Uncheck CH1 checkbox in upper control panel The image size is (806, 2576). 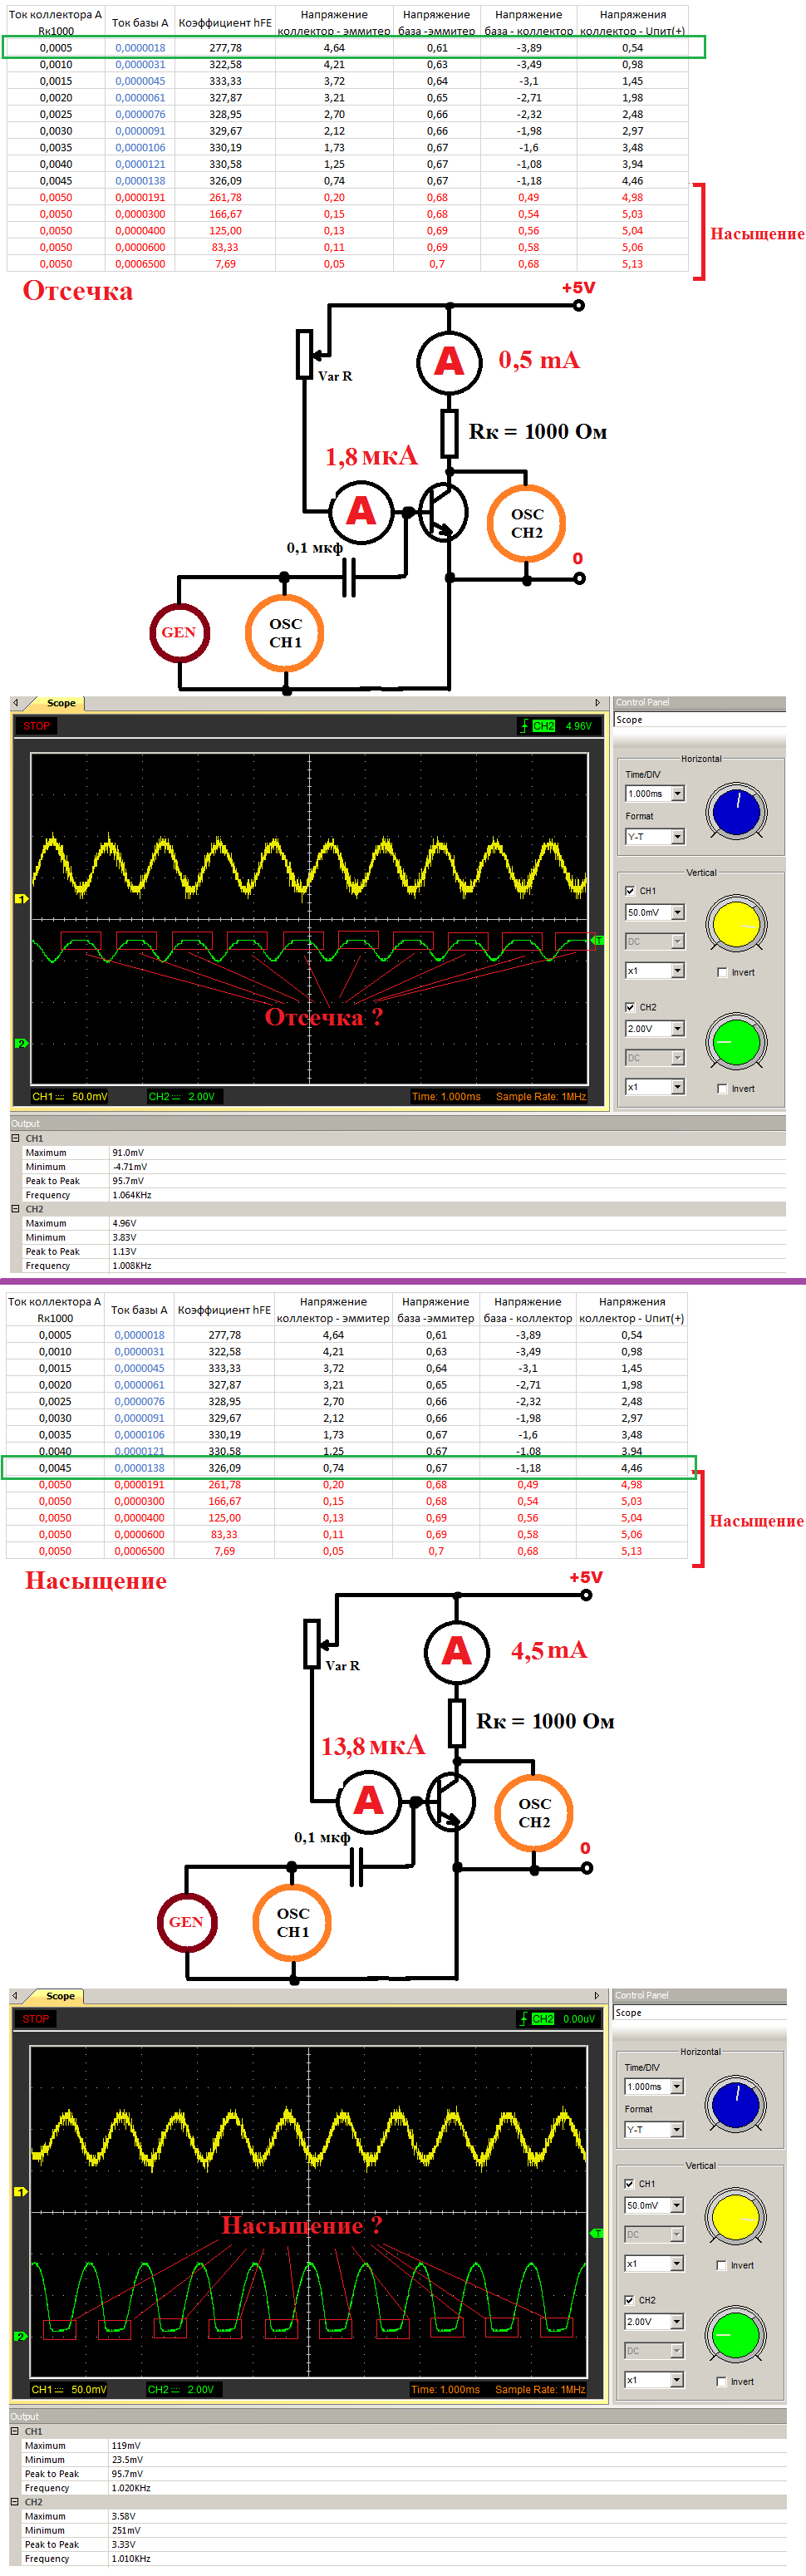pyautogui.click(x=630, y=890)
